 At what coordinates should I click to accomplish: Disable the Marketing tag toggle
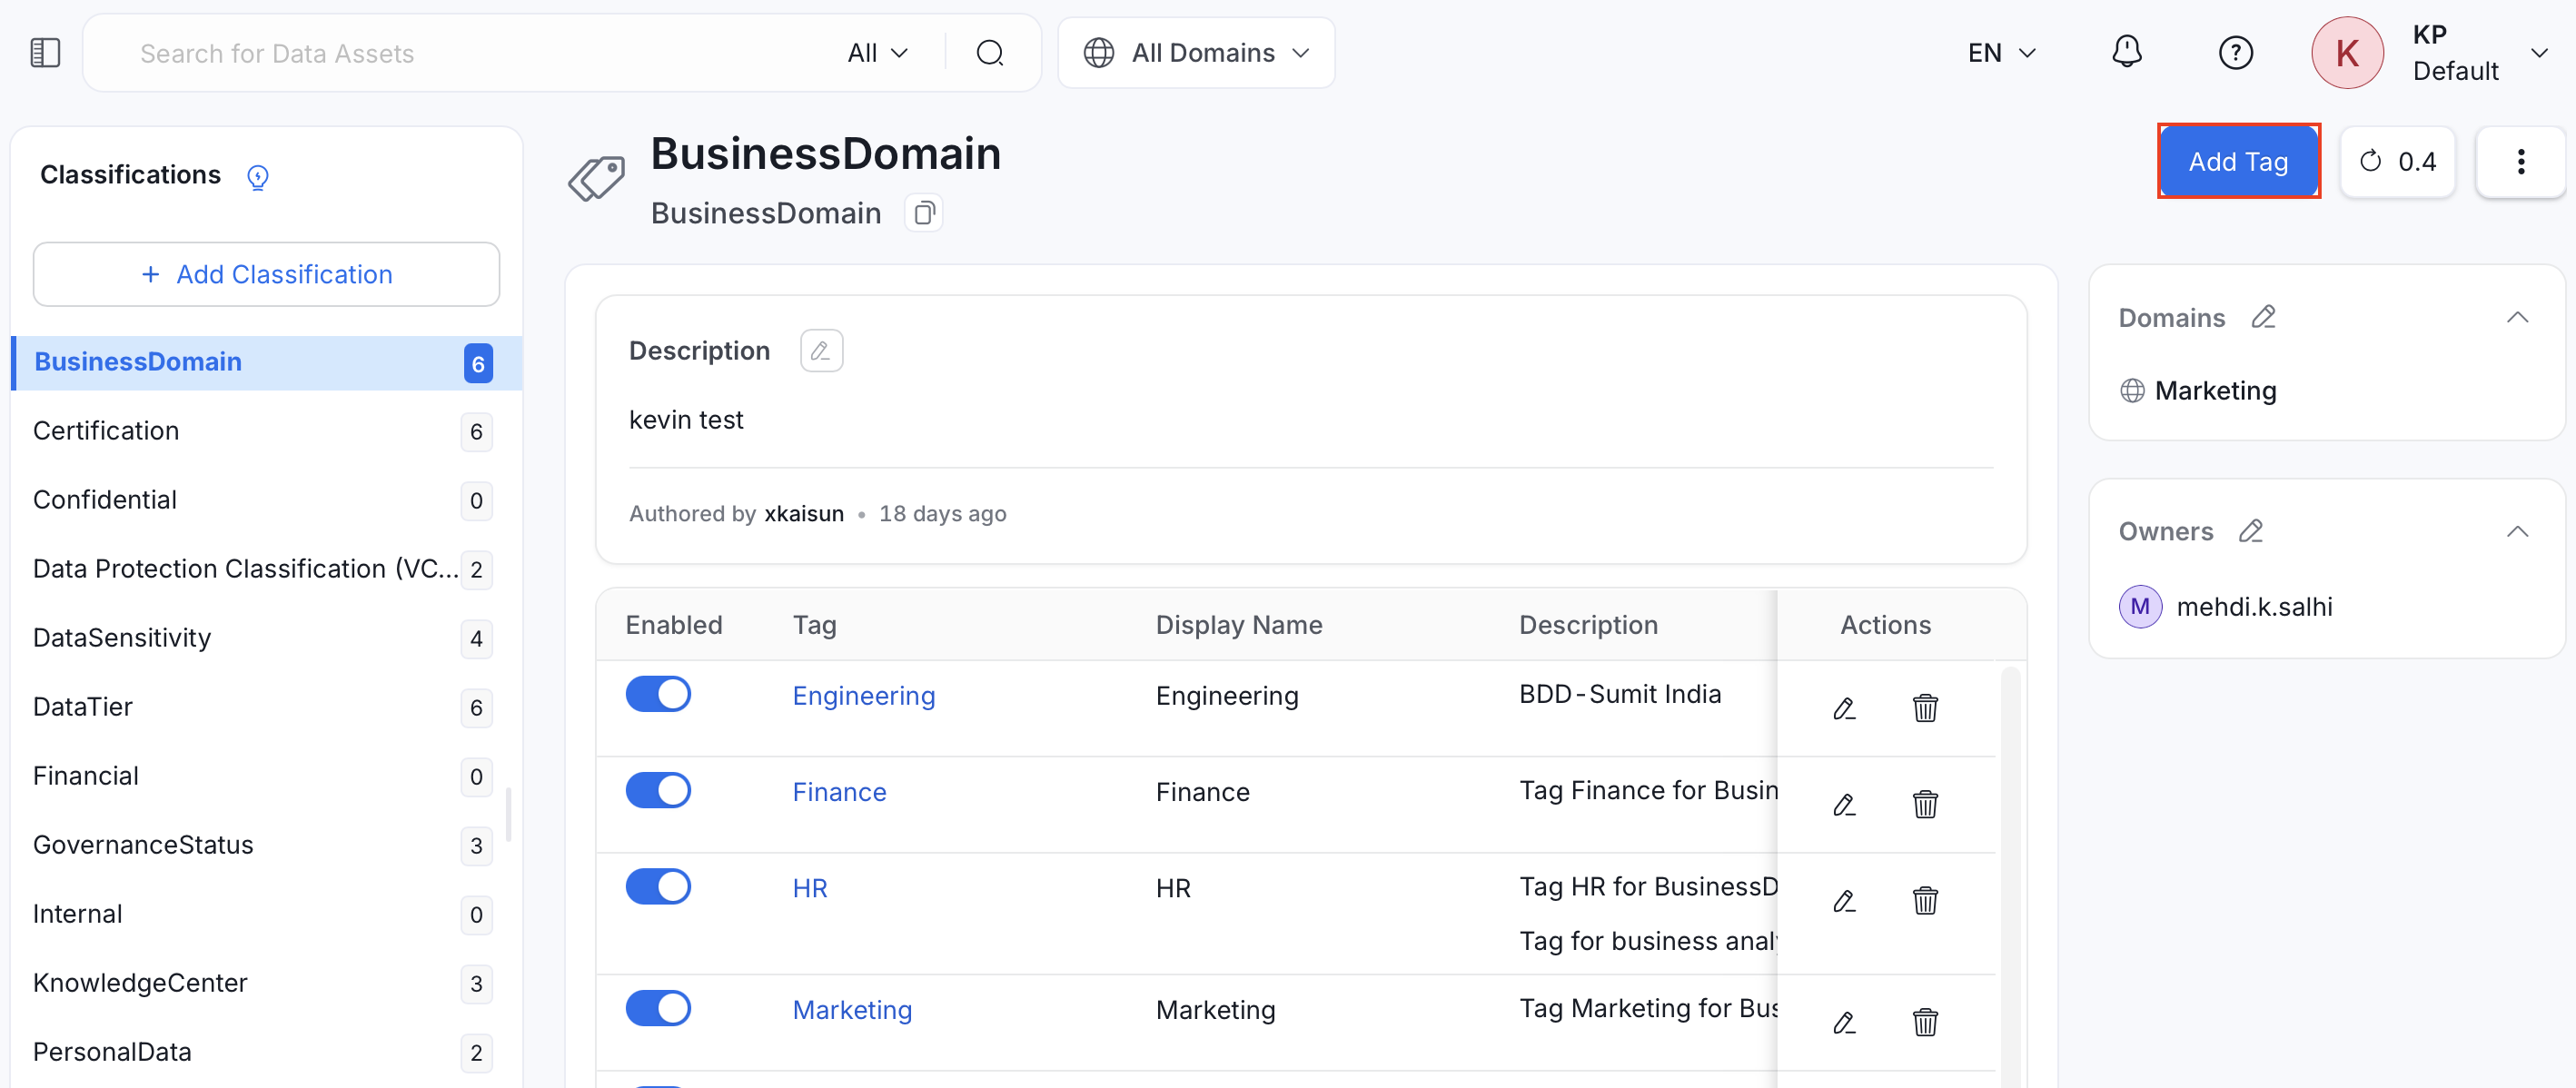pos(658,1008)
